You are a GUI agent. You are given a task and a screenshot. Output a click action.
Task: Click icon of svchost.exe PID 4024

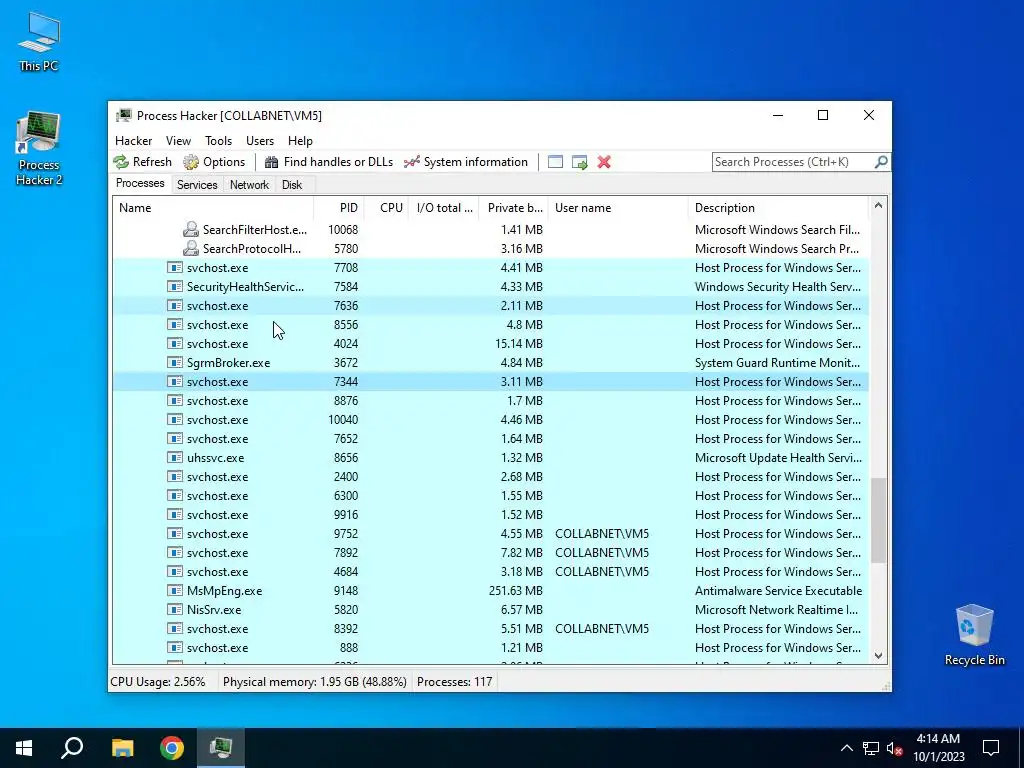coord(174,344)
